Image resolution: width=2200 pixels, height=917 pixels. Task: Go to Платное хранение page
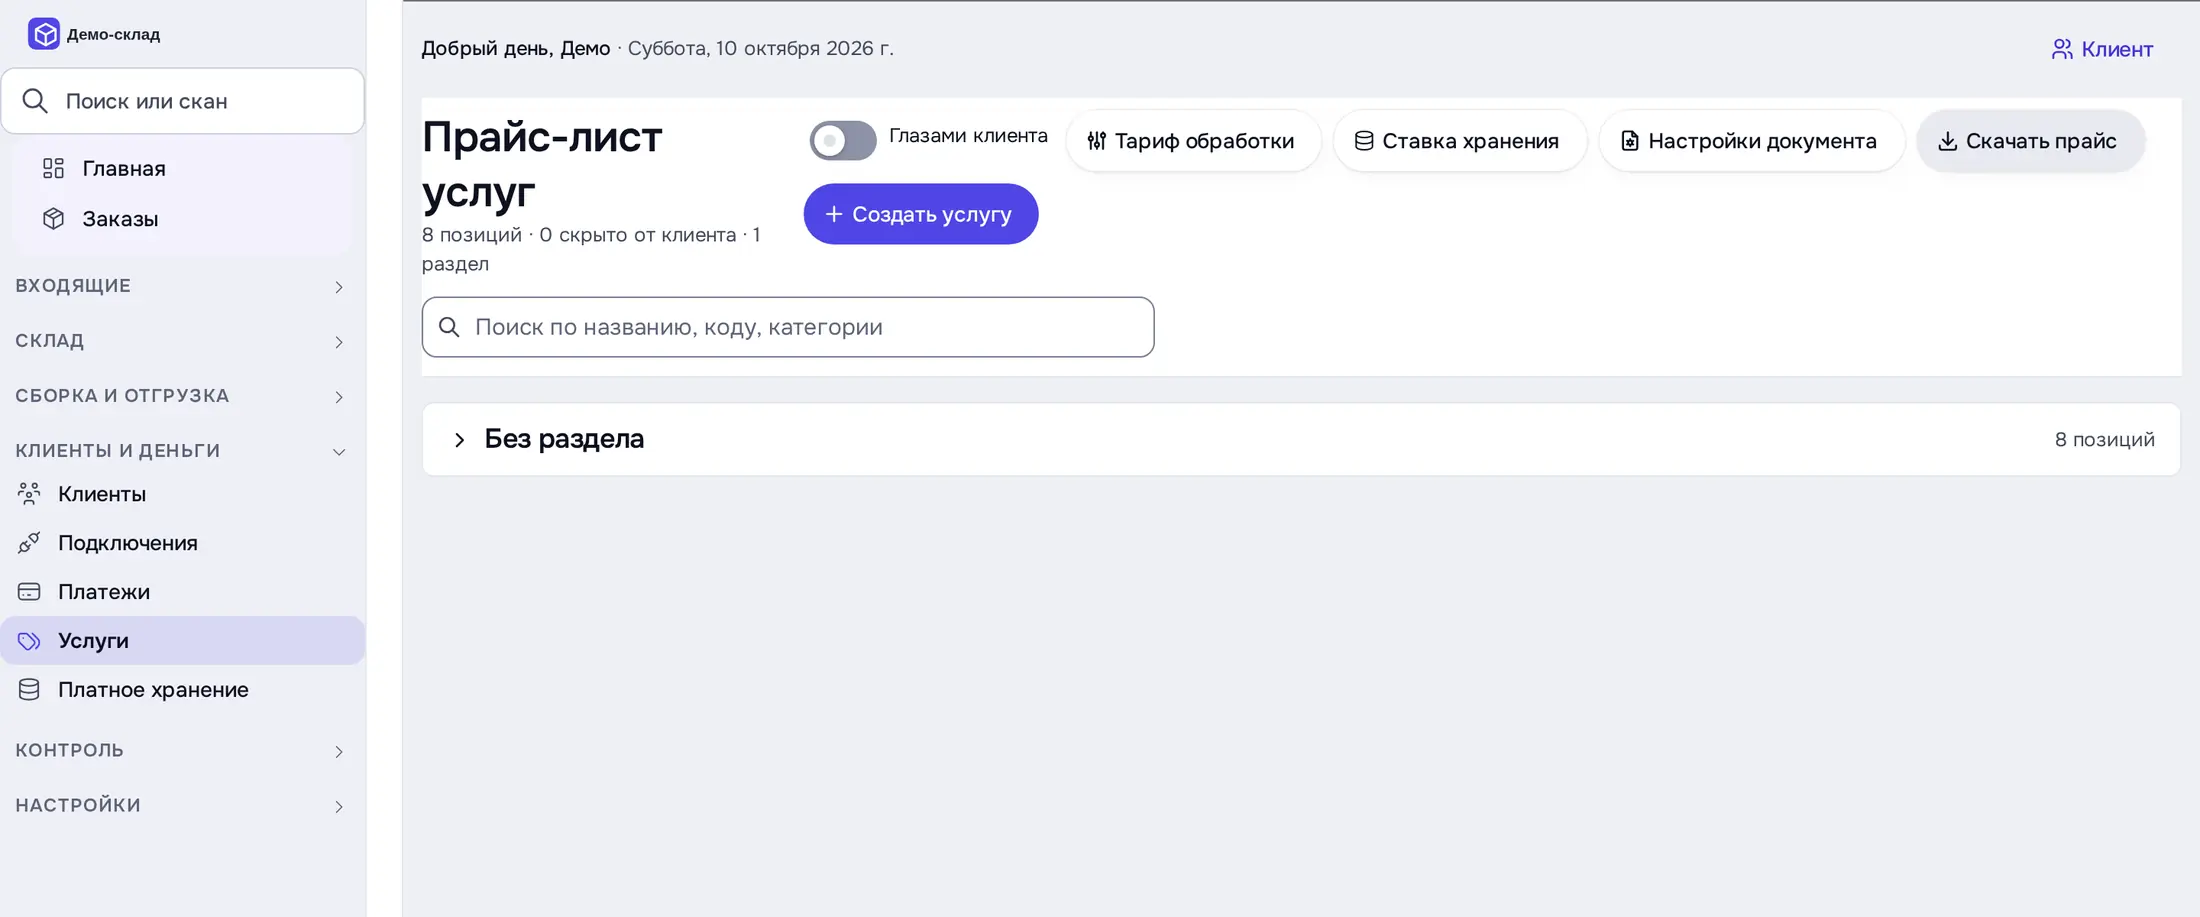[183, 689]
